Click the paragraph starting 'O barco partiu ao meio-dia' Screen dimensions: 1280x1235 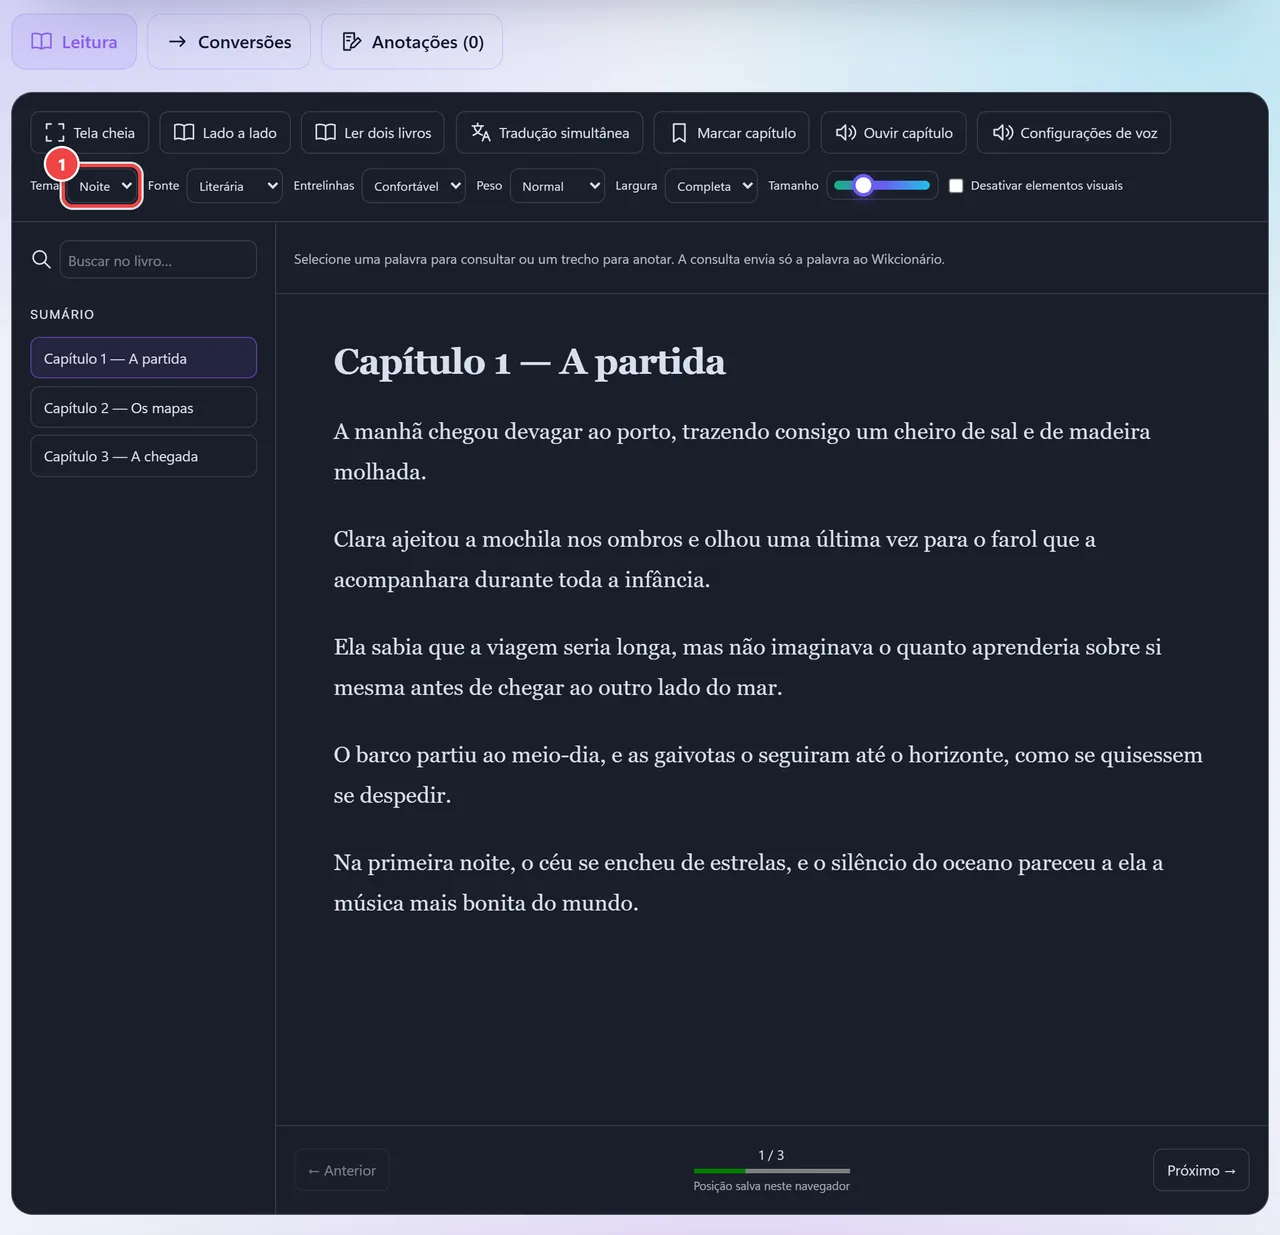tap(768, 775)
